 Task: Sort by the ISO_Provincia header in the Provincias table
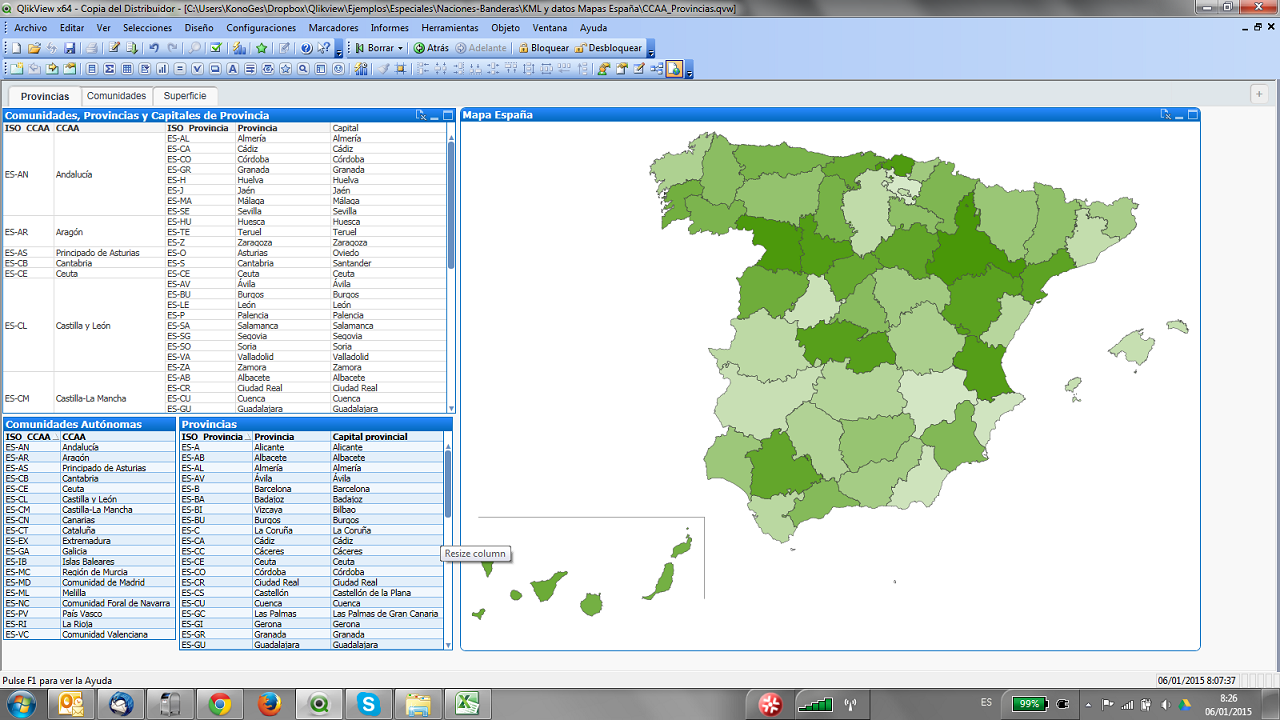pyautogui.click(x=215, y=437)
